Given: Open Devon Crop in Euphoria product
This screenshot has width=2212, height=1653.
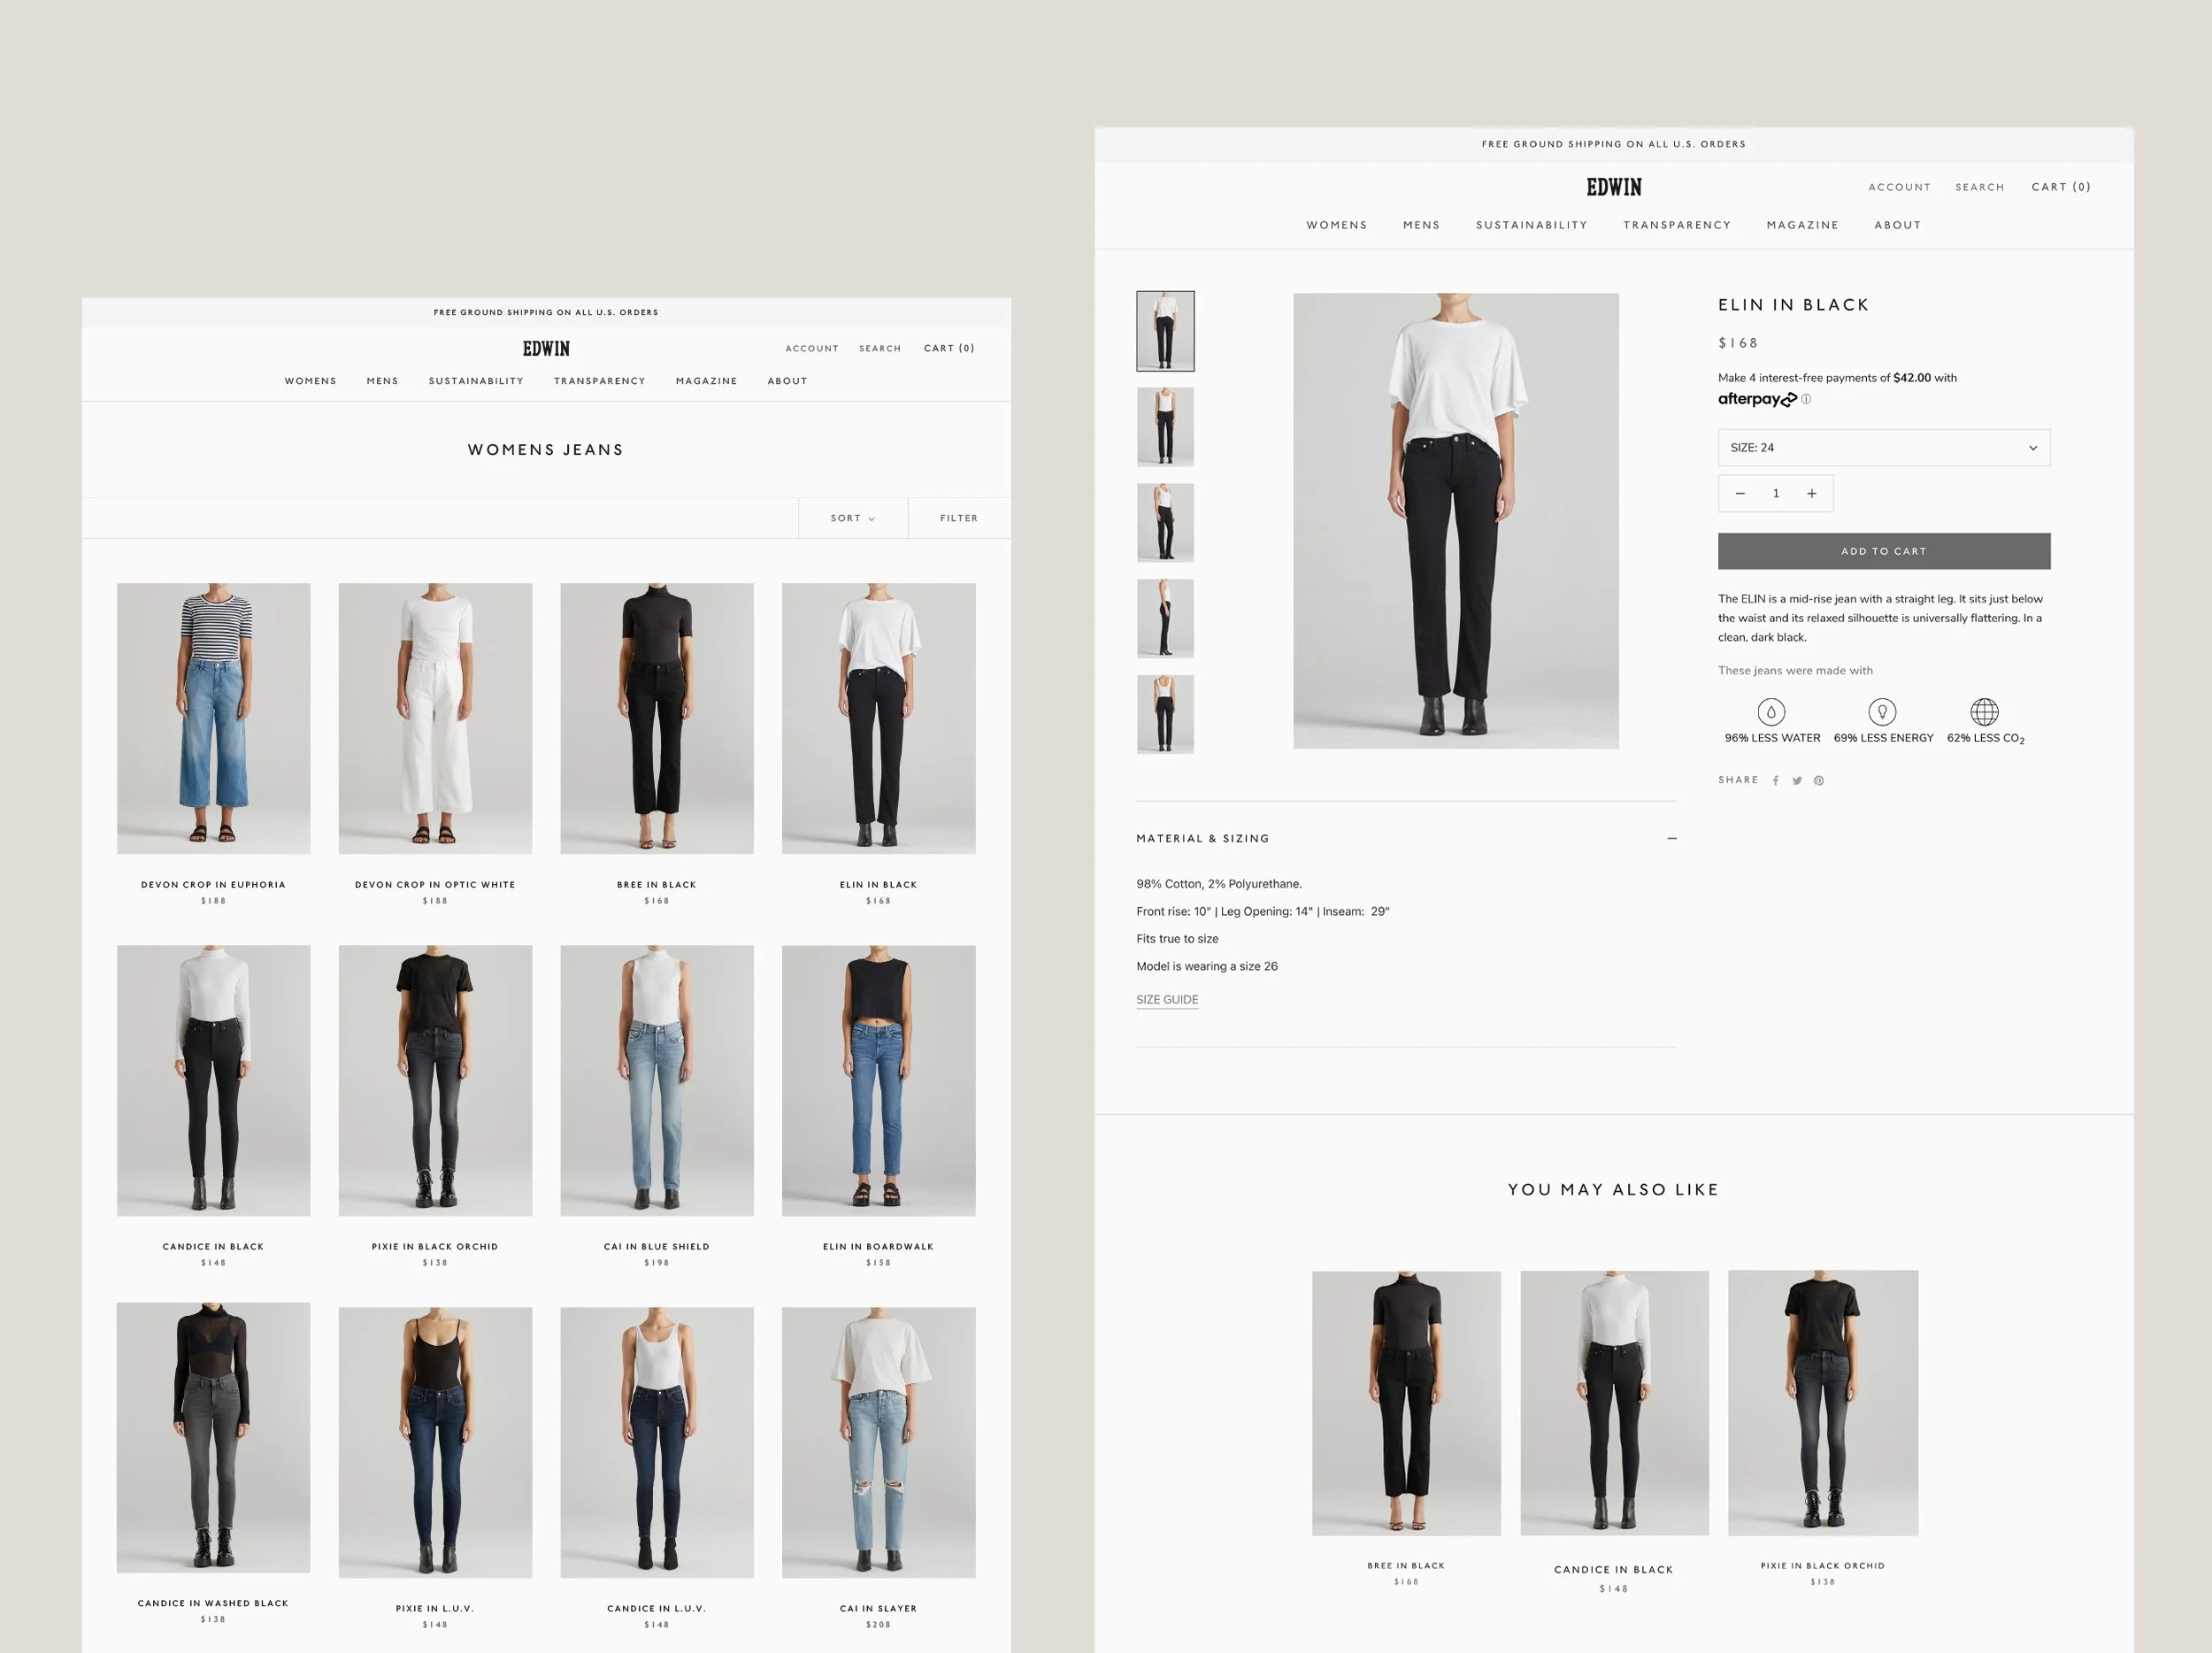Looking at the screenshot, I should point(213,718).
